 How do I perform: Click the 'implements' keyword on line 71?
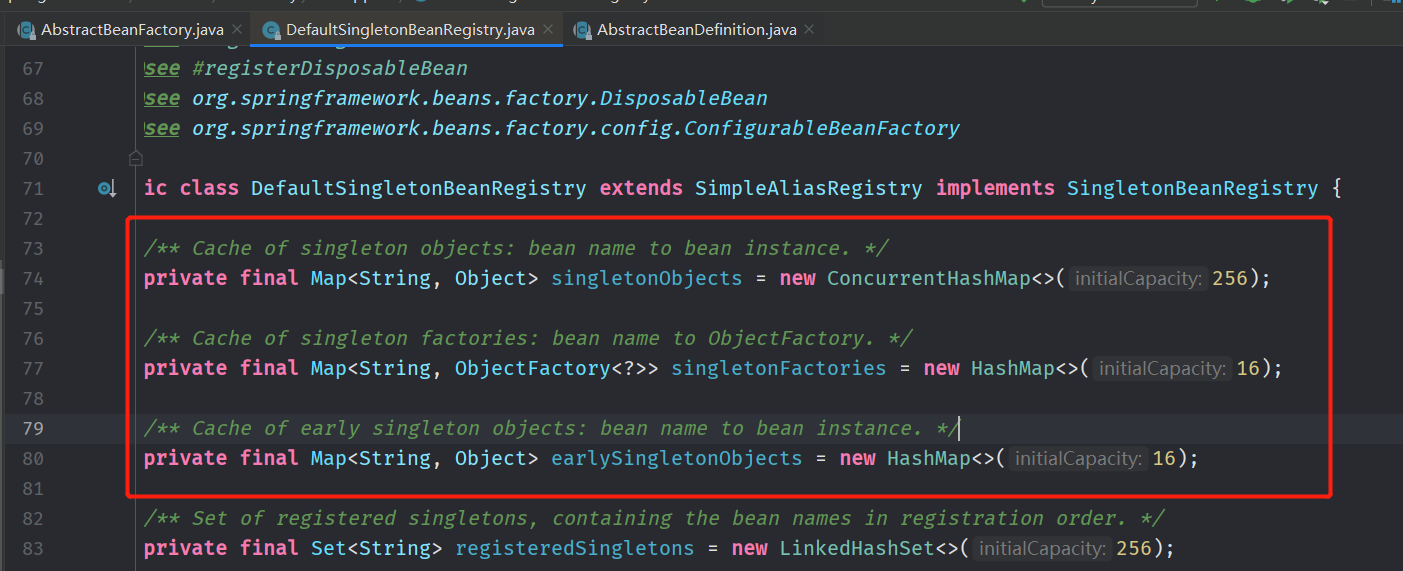995,188
